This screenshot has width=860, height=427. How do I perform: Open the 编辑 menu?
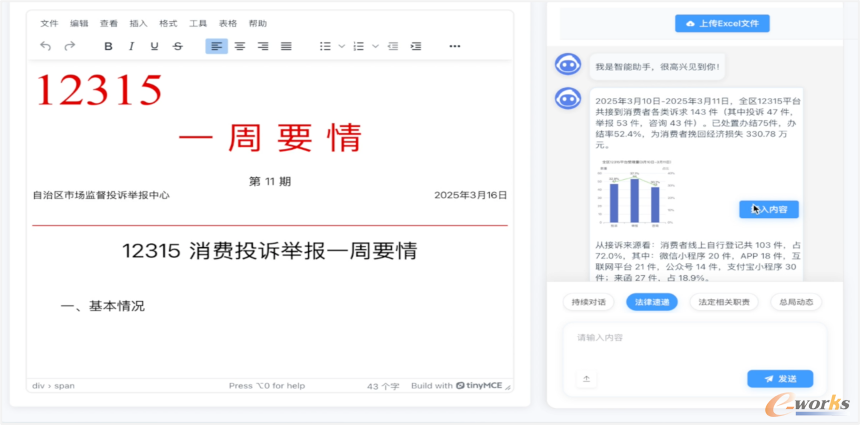pos(79,24)
